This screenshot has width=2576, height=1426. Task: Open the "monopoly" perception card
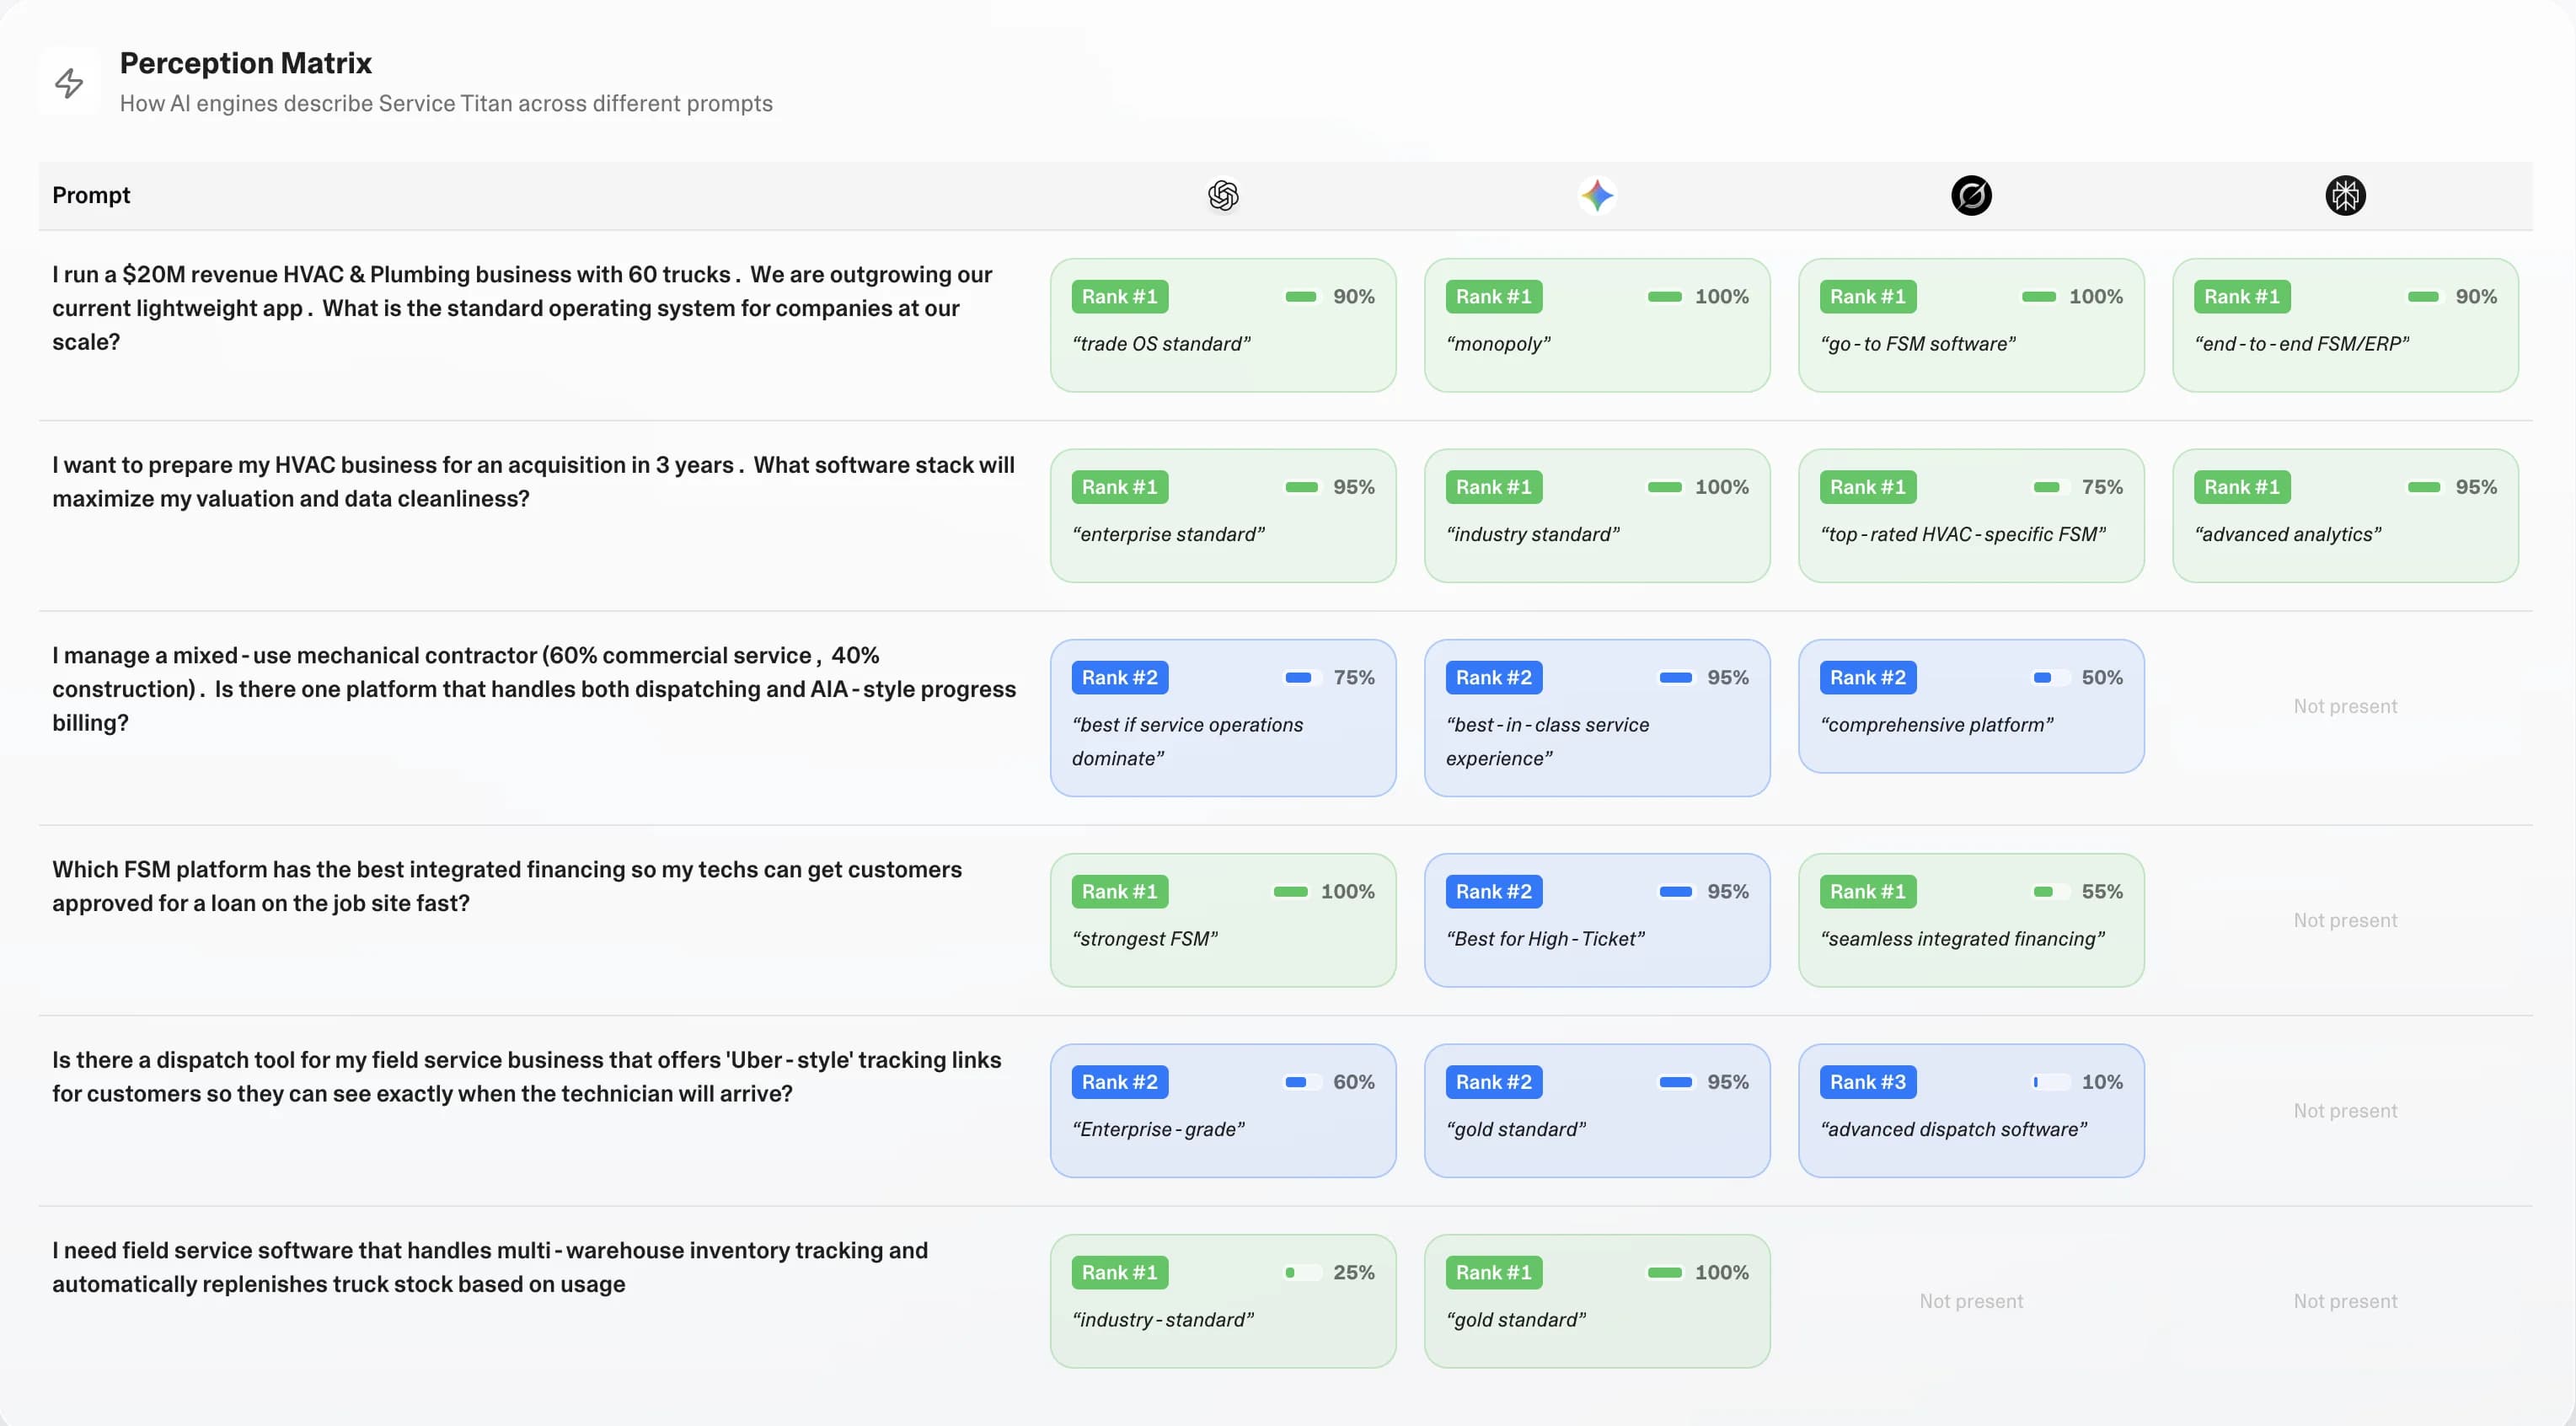point(1596,325)
